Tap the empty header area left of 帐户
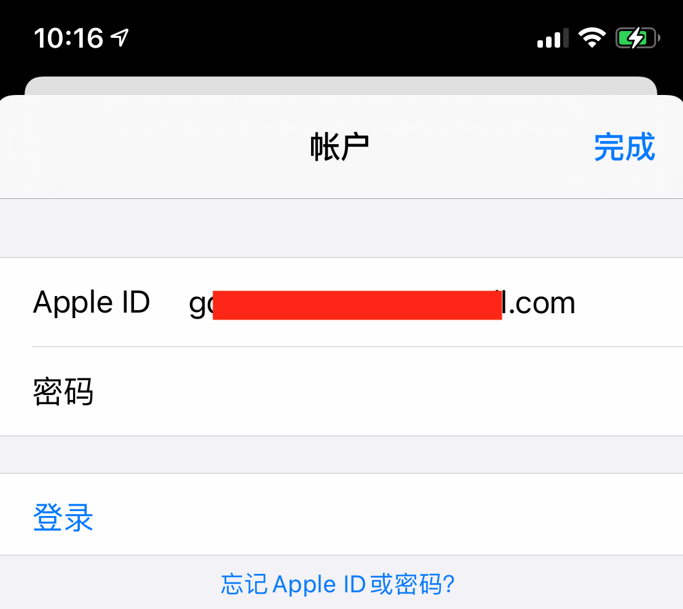683x609 pixels. [x=152, y=147]
